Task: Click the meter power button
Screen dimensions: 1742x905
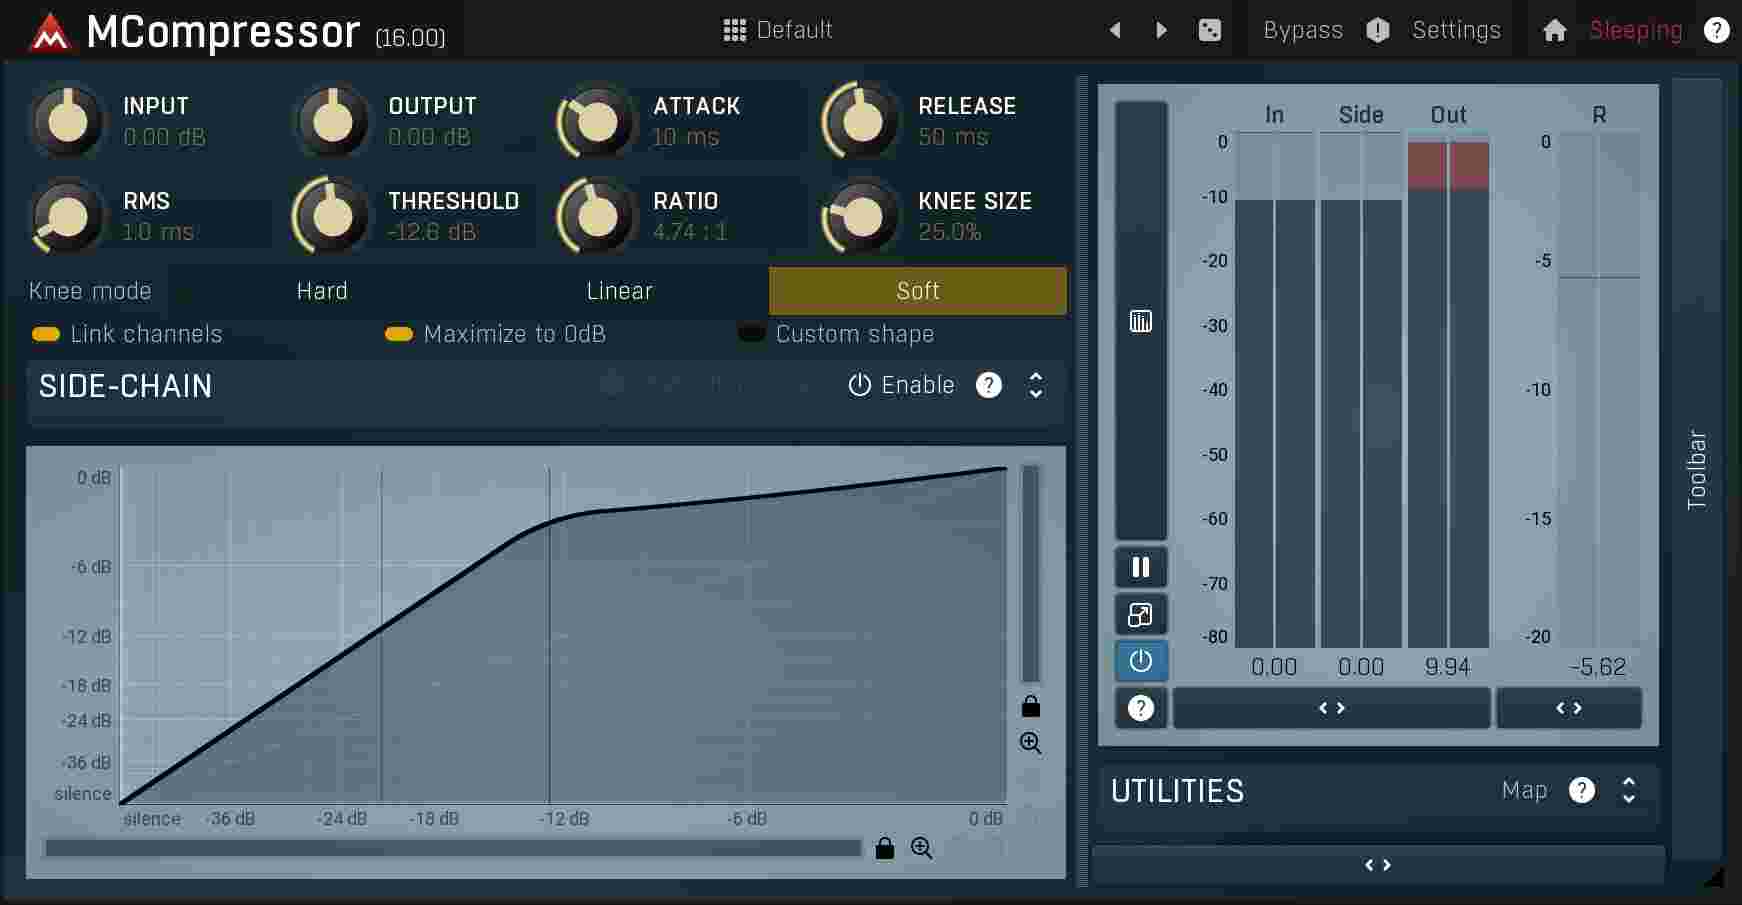Action: pos(1140,660)
